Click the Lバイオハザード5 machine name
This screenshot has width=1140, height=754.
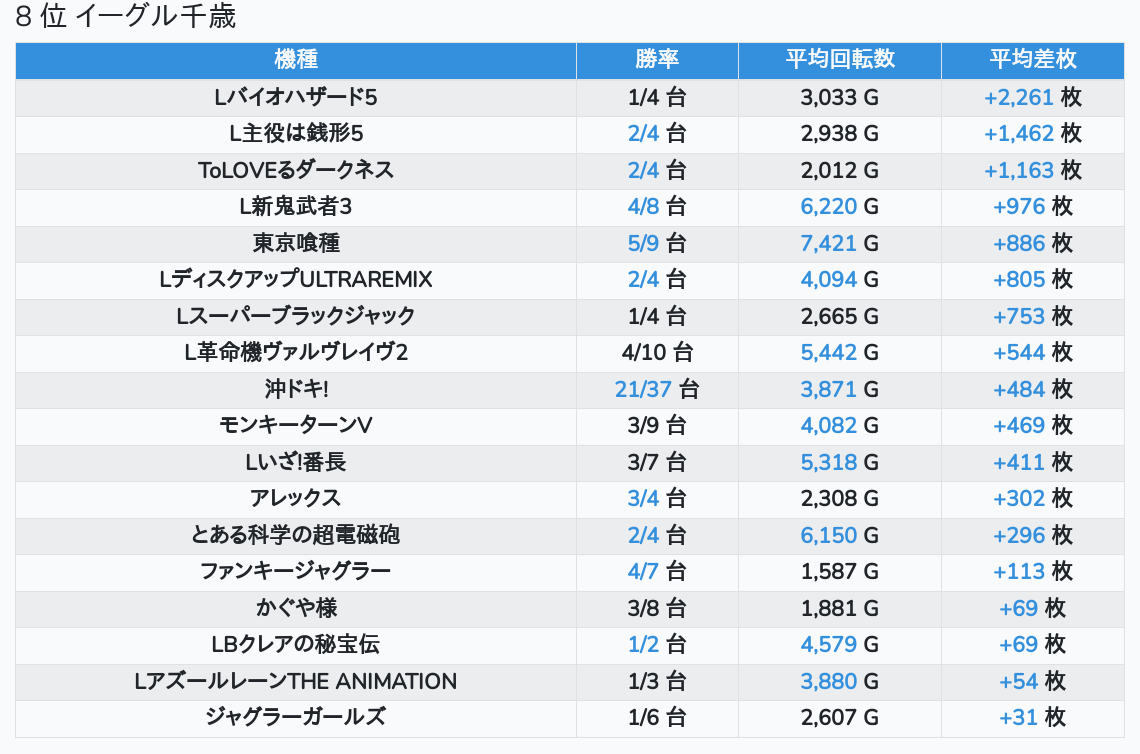tap(295, 97)
